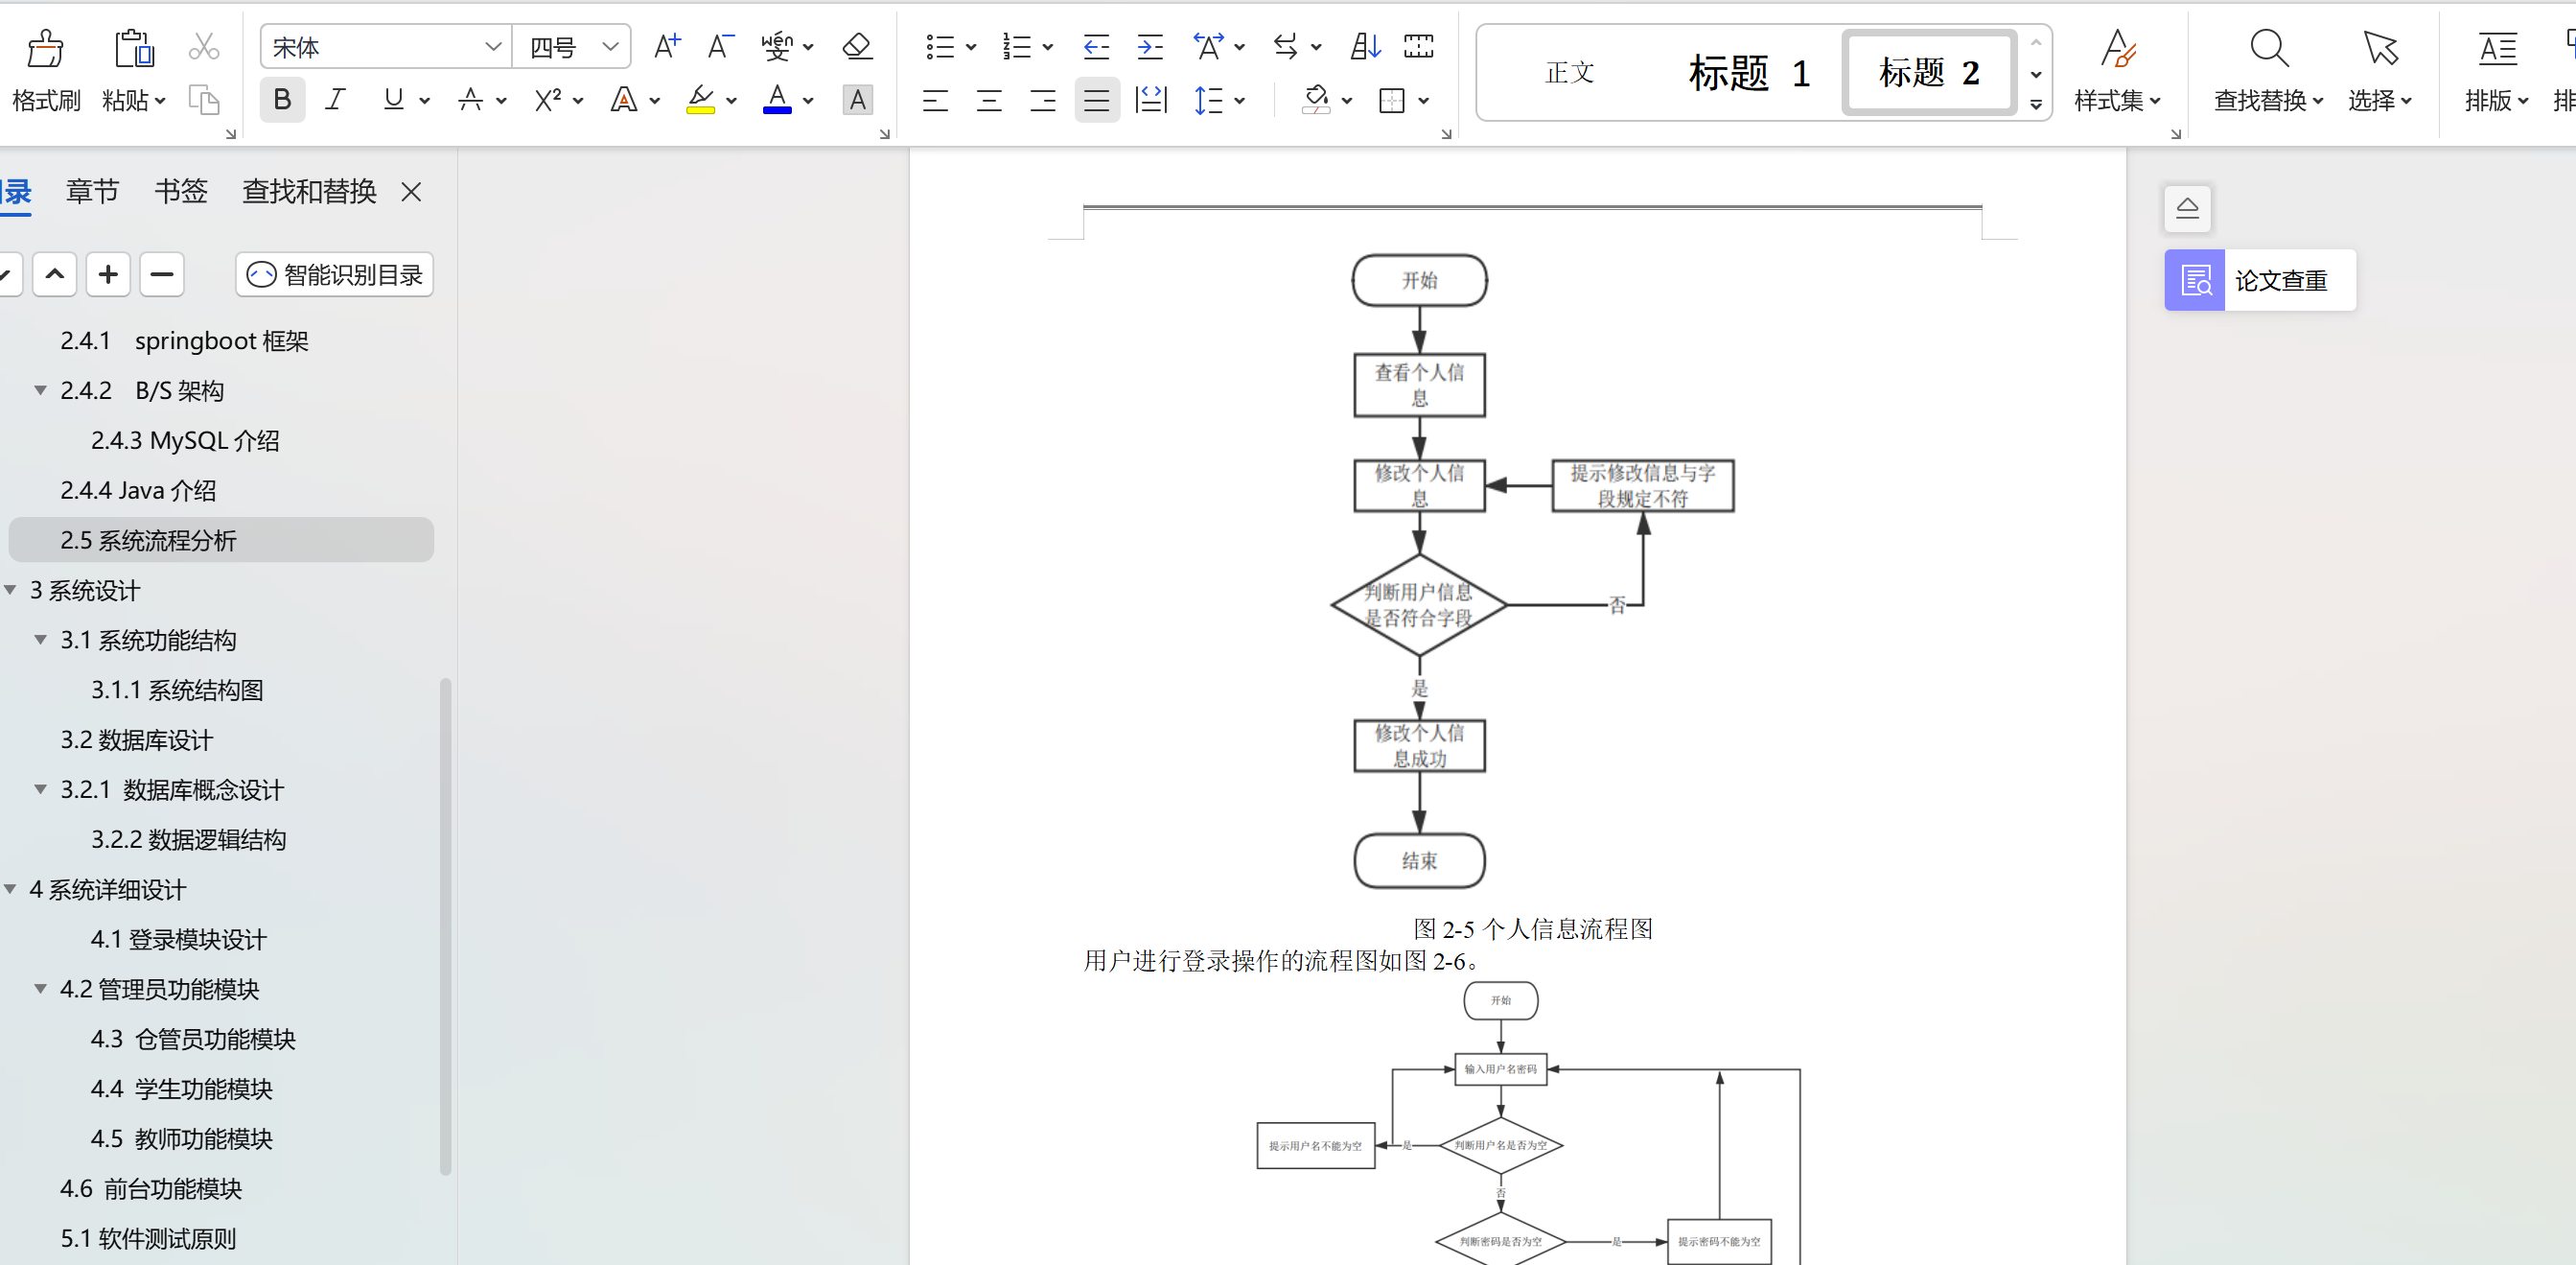
Task: Apply the 标题 1 style
Action: point(1748,73)
